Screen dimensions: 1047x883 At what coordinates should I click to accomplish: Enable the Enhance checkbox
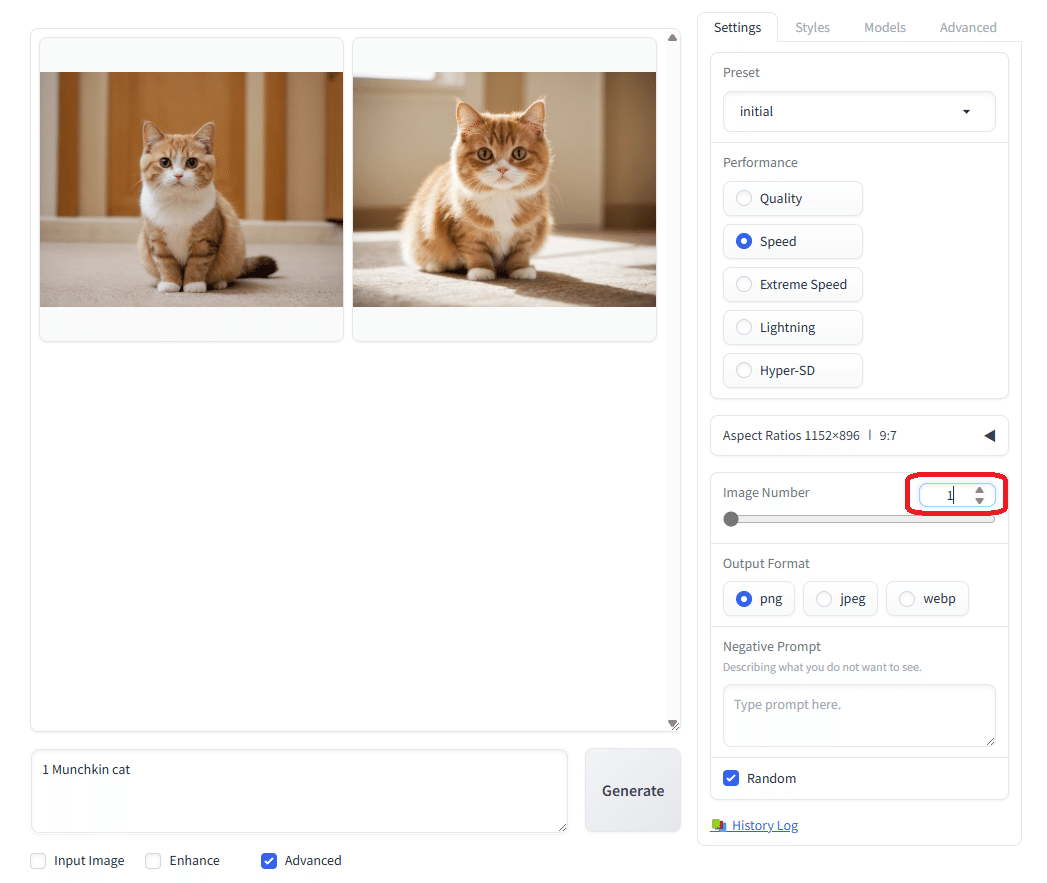pos(153,860)
